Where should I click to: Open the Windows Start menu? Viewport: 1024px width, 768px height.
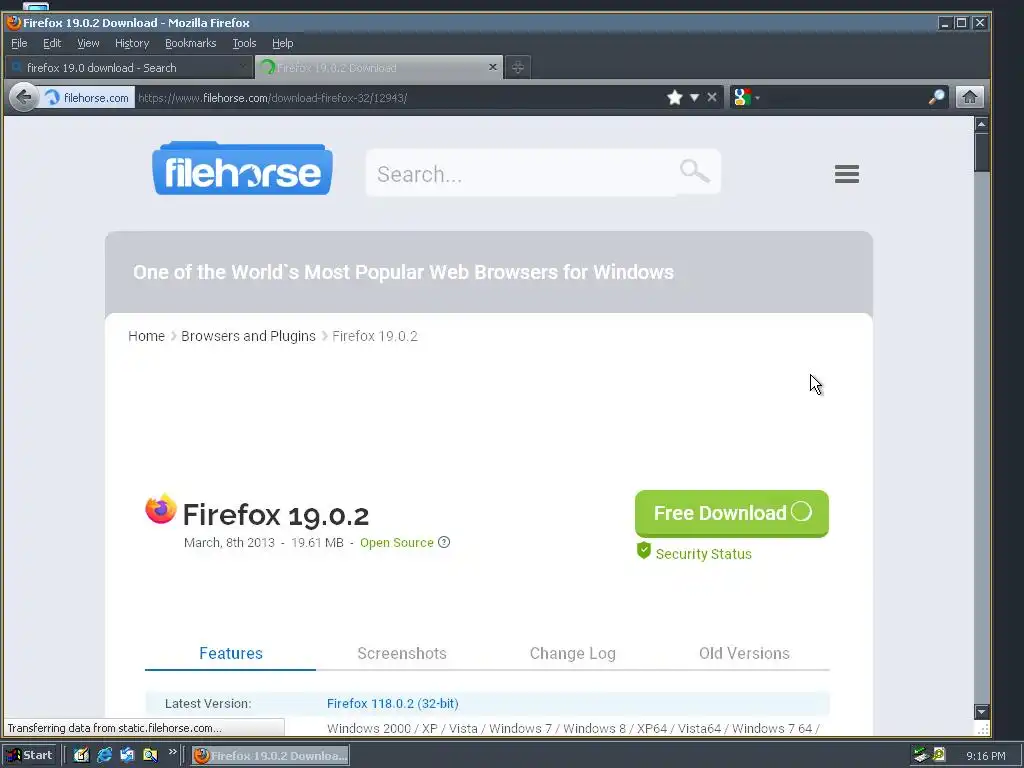(x=29, y=756)
